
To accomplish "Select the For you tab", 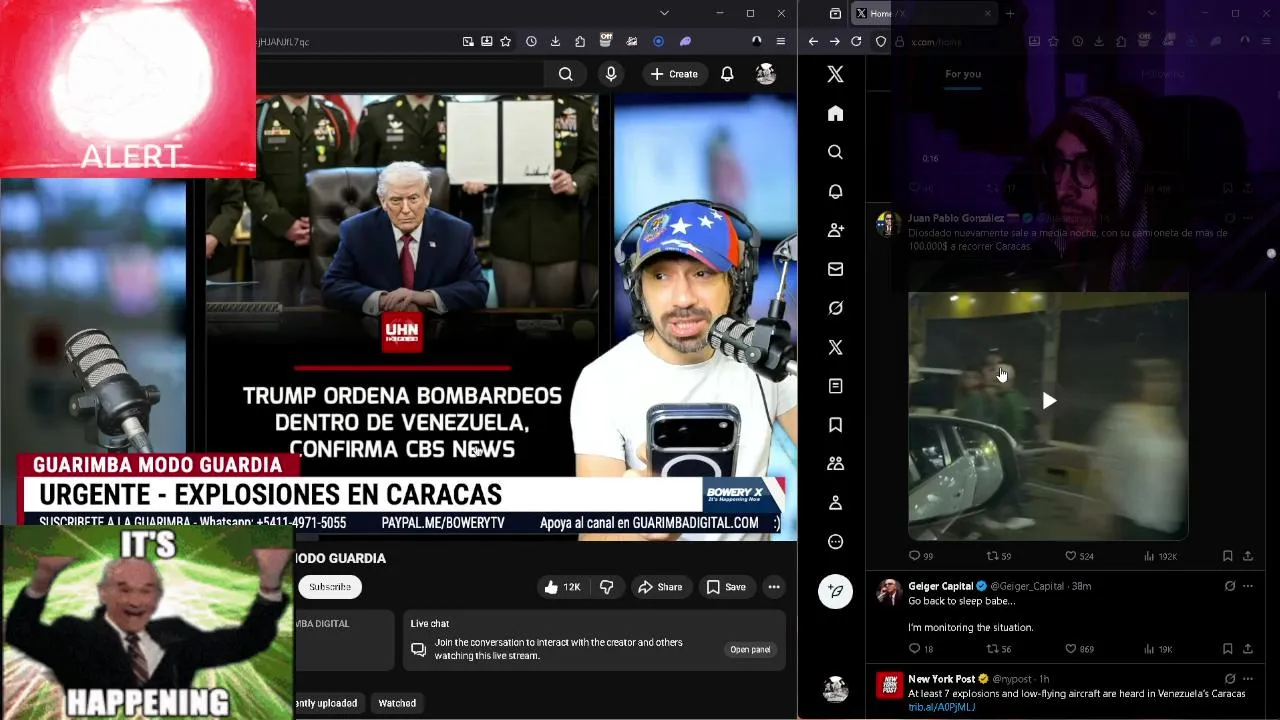I will pos(963,74).
